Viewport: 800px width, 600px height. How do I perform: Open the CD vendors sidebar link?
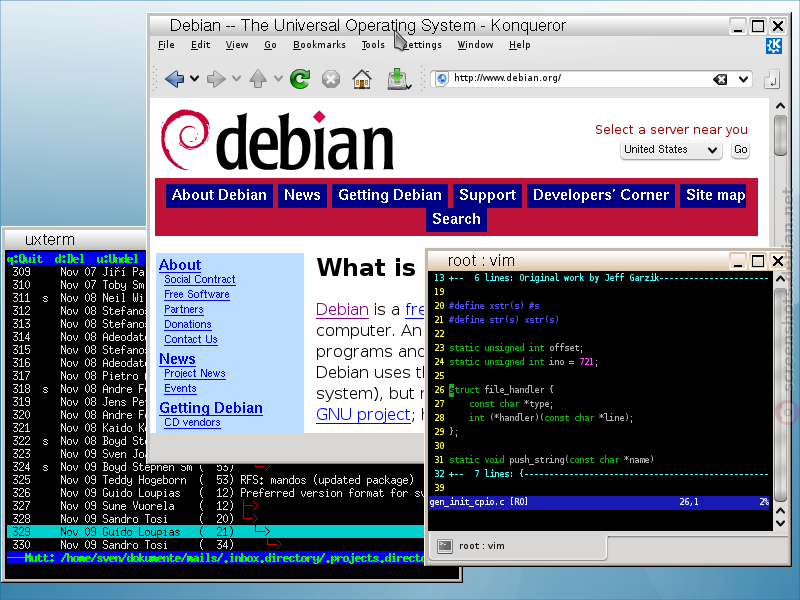192,422
